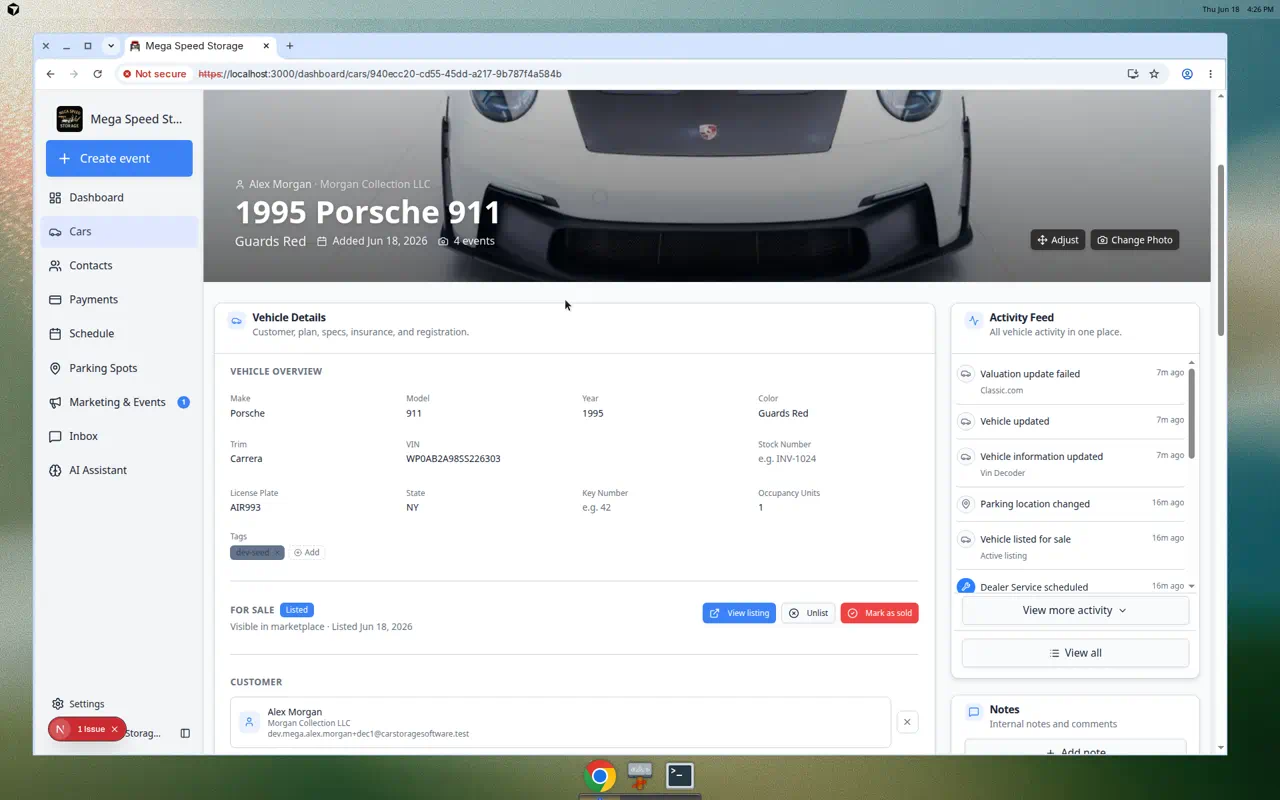Navigate to Parking Spots

pos(119,368)
